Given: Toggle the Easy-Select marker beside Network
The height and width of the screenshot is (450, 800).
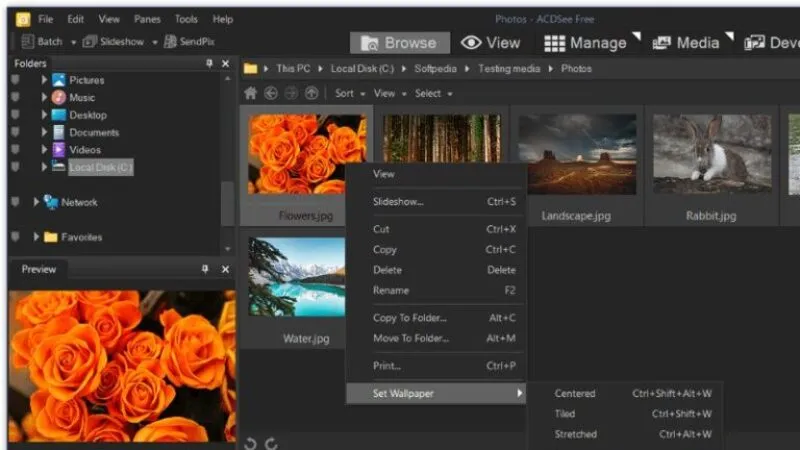Looking at the screenshot, I should point(15,202).
